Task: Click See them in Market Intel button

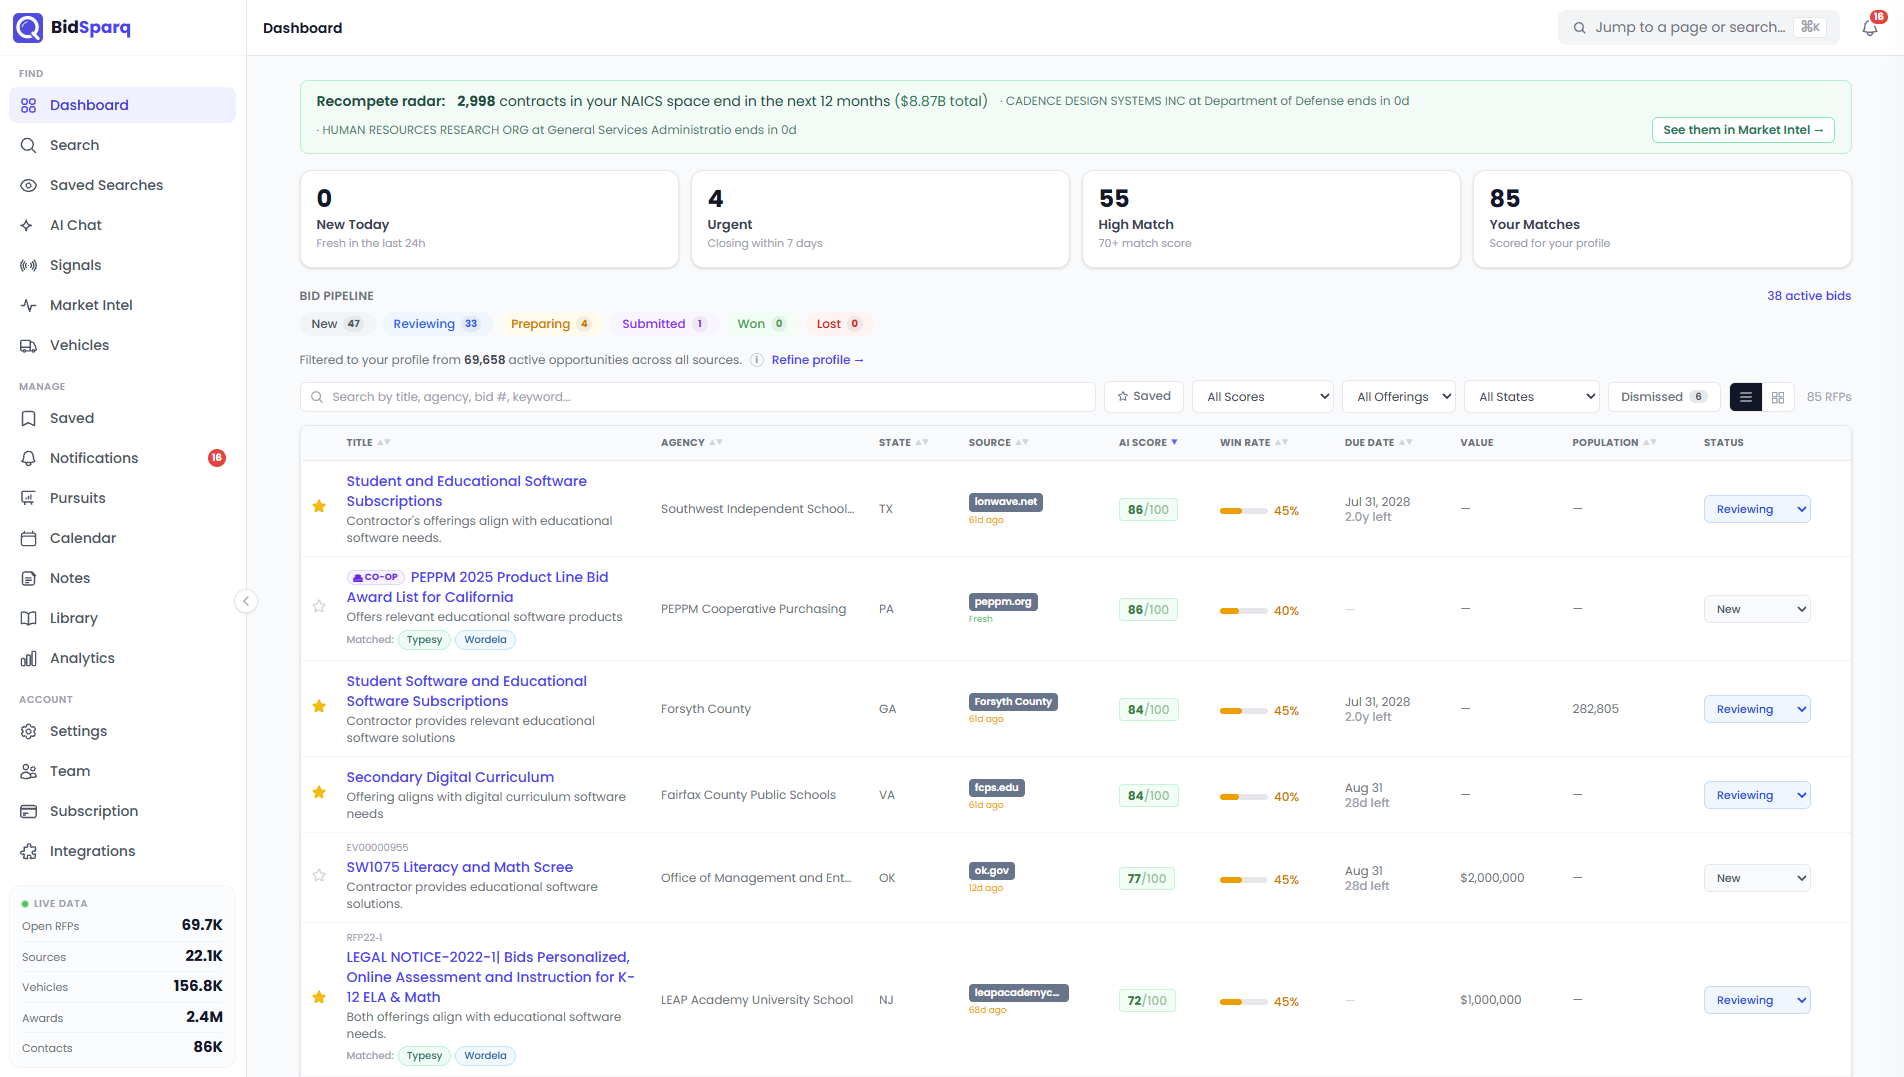Action: 1743,130
